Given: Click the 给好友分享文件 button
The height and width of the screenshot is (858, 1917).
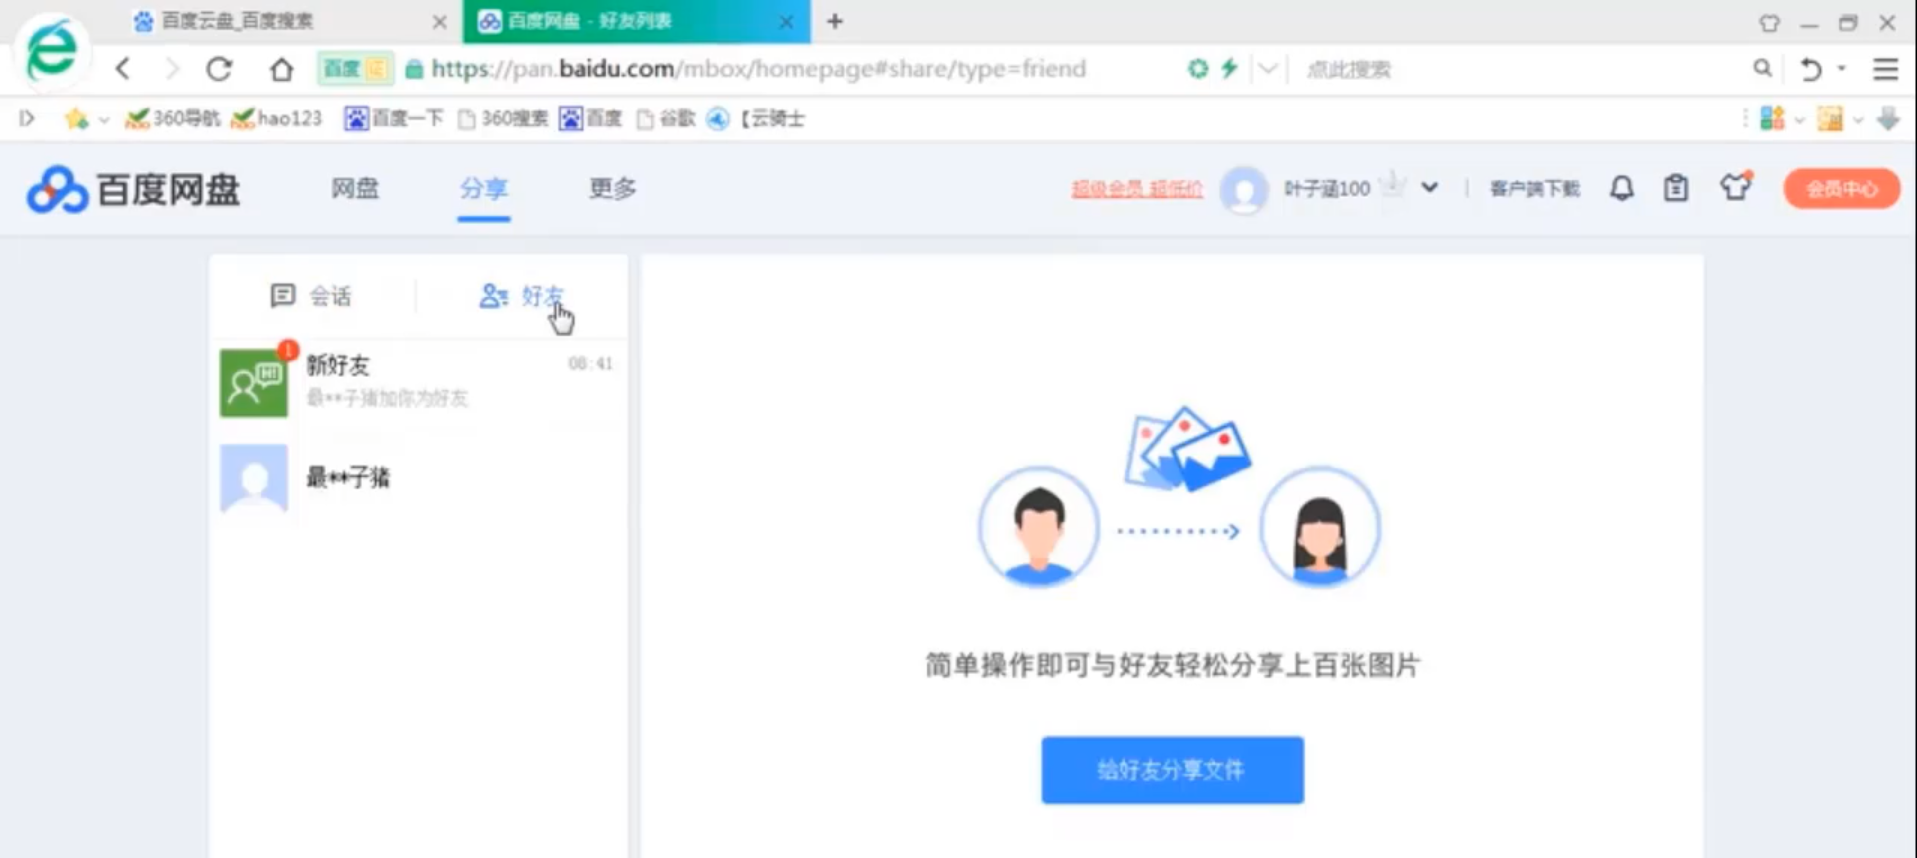Looking at the screenshot, I should click(1172, 770).
